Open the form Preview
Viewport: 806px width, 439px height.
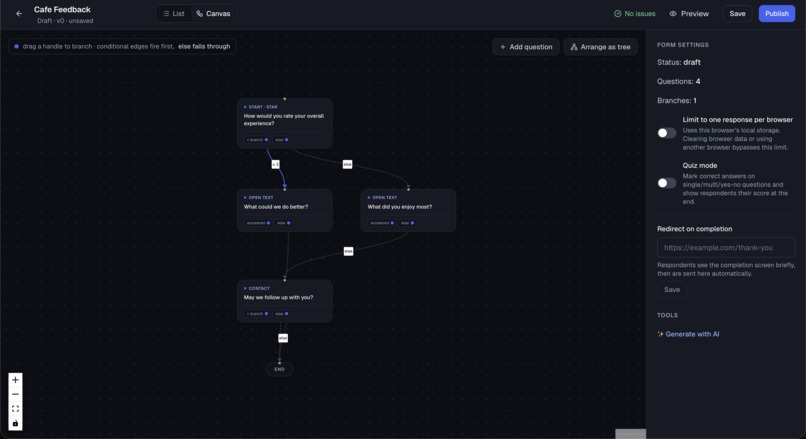click(689, 14)
